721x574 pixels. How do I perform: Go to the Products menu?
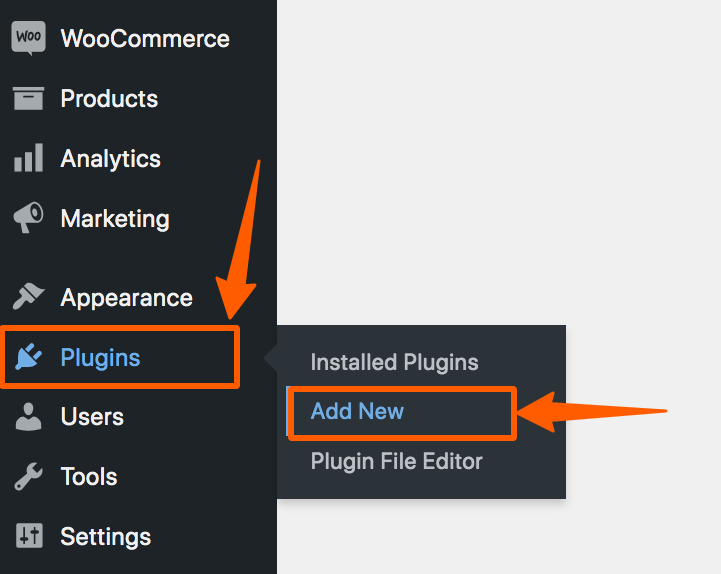pos(109,98)
